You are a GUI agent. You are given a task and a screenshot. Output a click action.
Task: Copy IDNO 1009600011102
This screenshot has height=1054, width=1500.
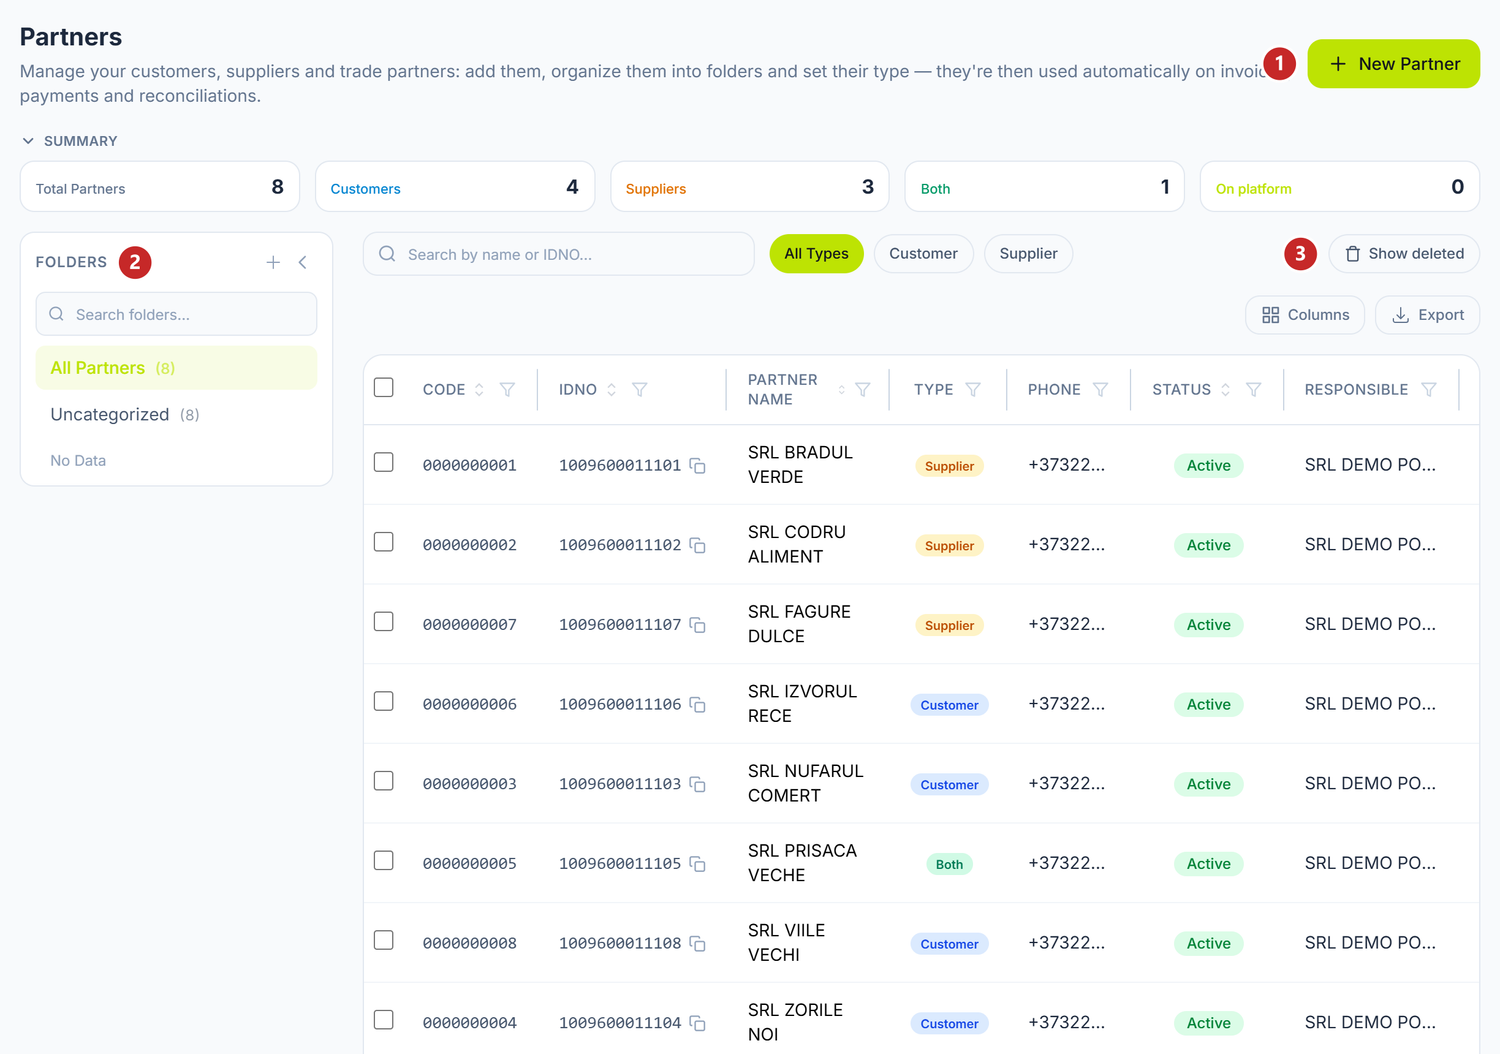pyautogui.click(x=698, y=546)
